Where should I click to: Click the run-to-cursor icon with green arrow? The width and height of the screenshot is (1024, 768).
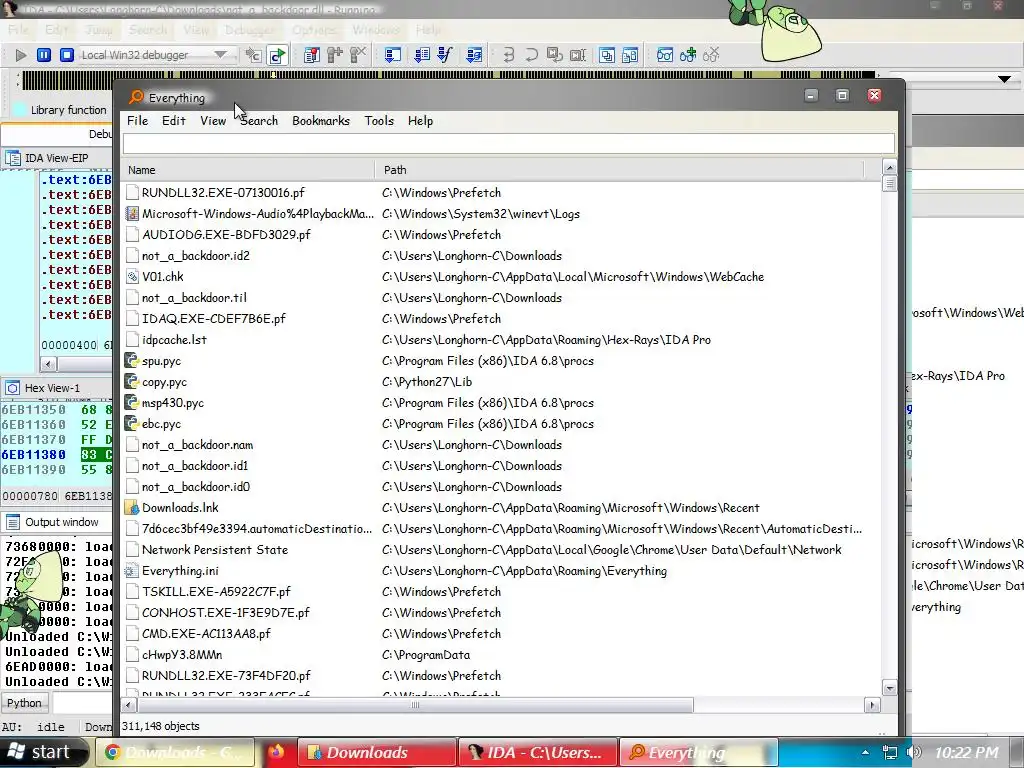(x=278, y=56)
